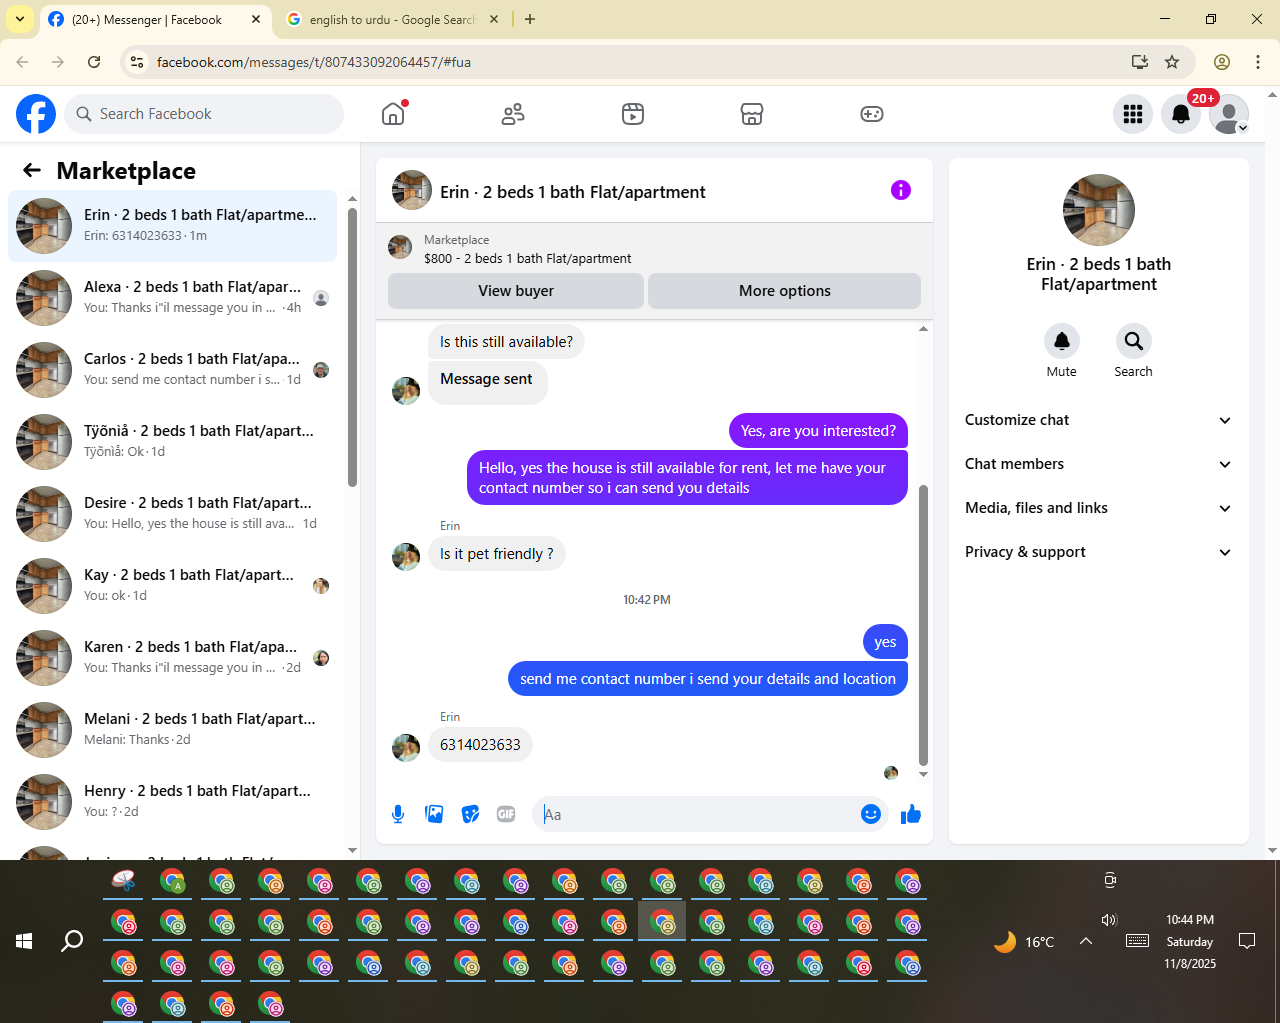1280x1023 pixels.
Task: Open the Marketplace storefront icon
Action: coord(752,114)
